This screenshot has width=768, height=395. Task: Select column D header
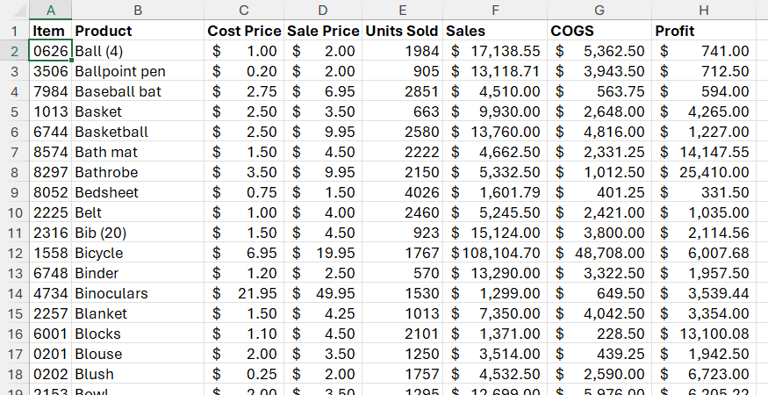323,10
